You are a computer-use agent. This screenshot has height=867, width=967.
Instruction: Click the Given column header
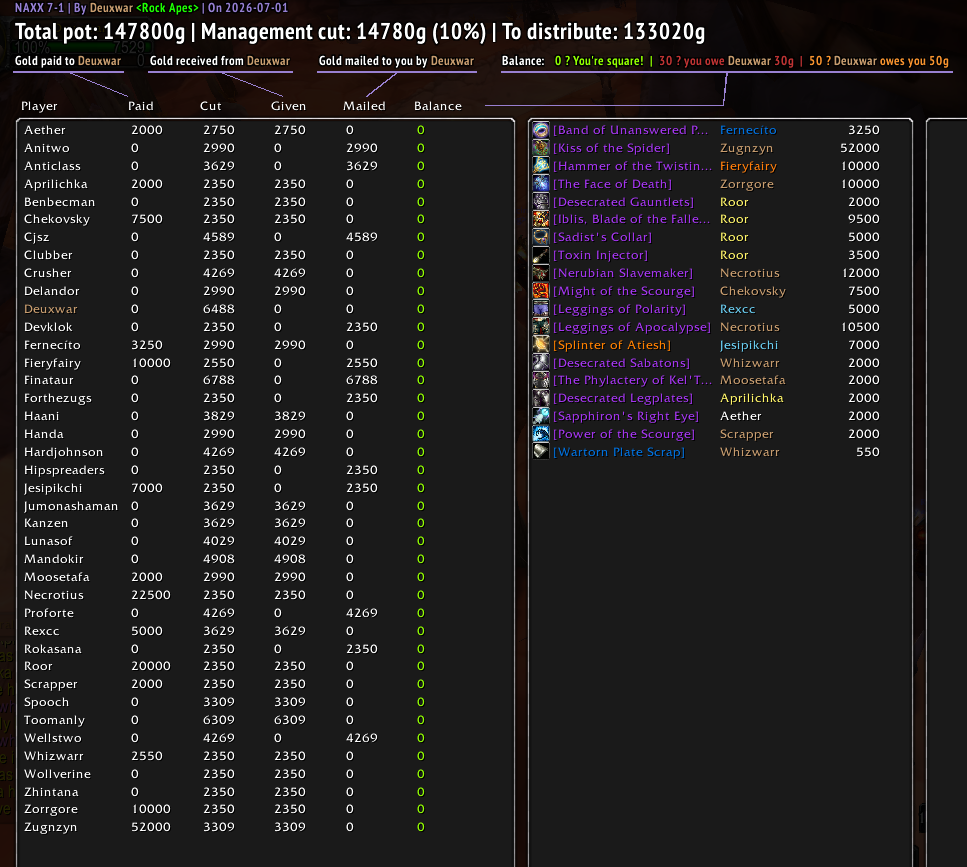pyautogui.click(x=288, y=106)
